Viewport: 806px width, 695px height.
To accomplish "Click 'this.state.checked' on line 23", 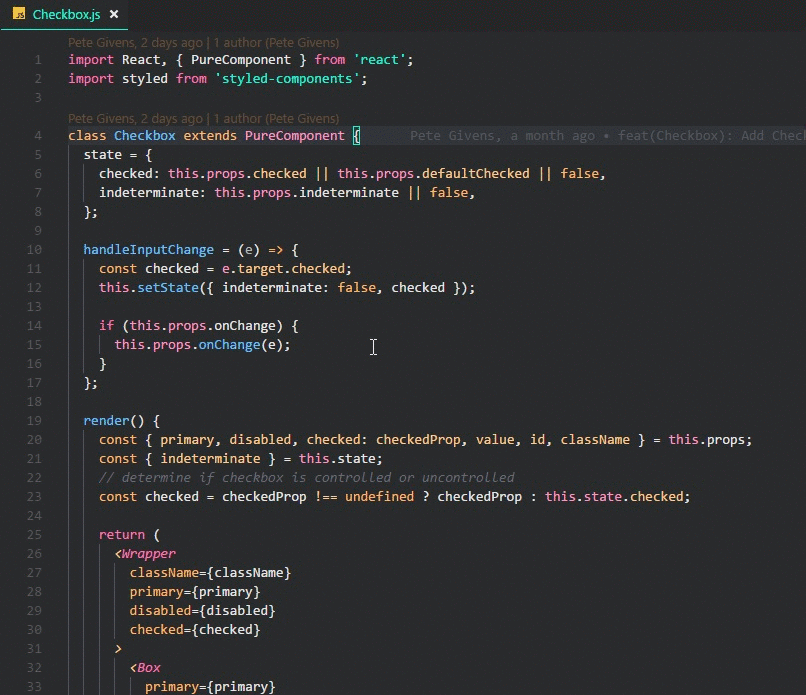I will tap(614, 497).
